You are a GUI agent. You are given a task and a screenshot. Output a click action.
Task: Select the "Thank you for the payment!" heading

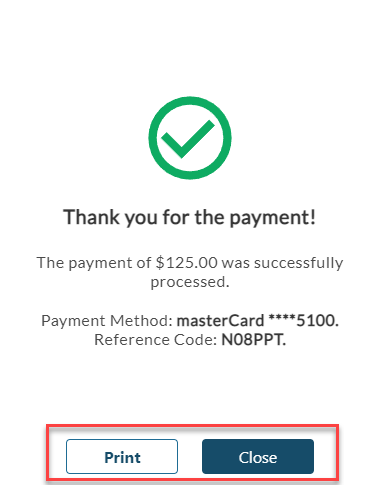pyautogui.click(x=189, y=218)
